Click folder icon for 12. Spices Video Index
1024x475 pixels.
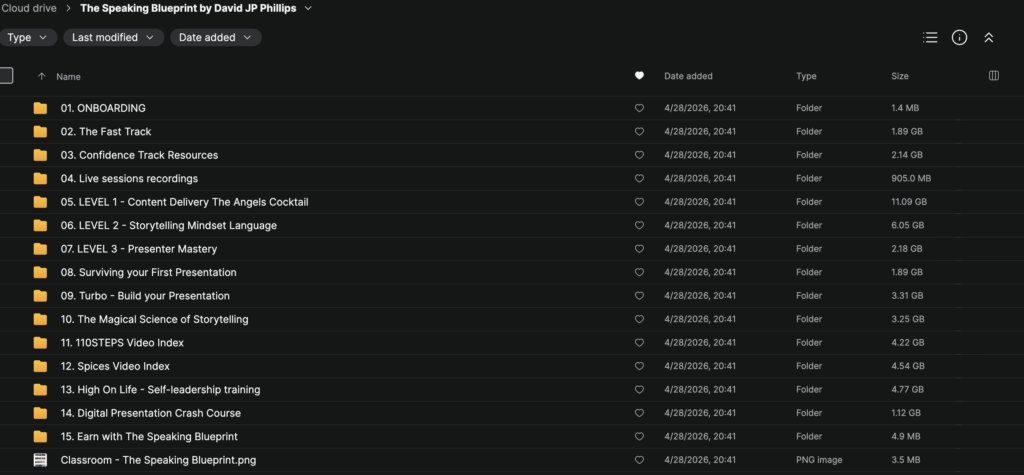coord(40,366)
